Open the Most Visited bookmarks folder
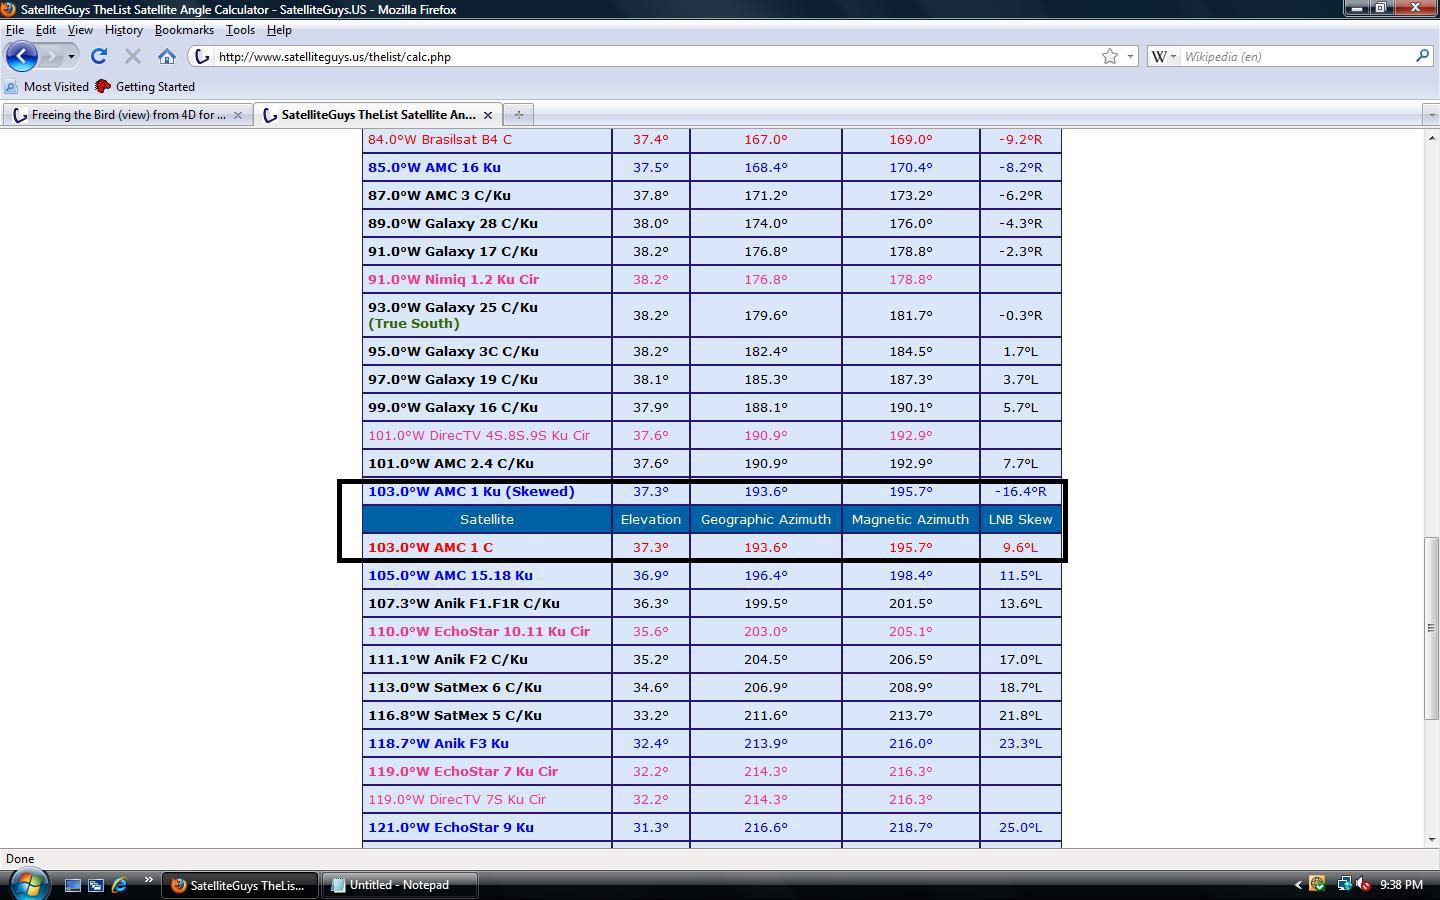Viewport: 1440px width, 900px height. [x=46, y=87]
